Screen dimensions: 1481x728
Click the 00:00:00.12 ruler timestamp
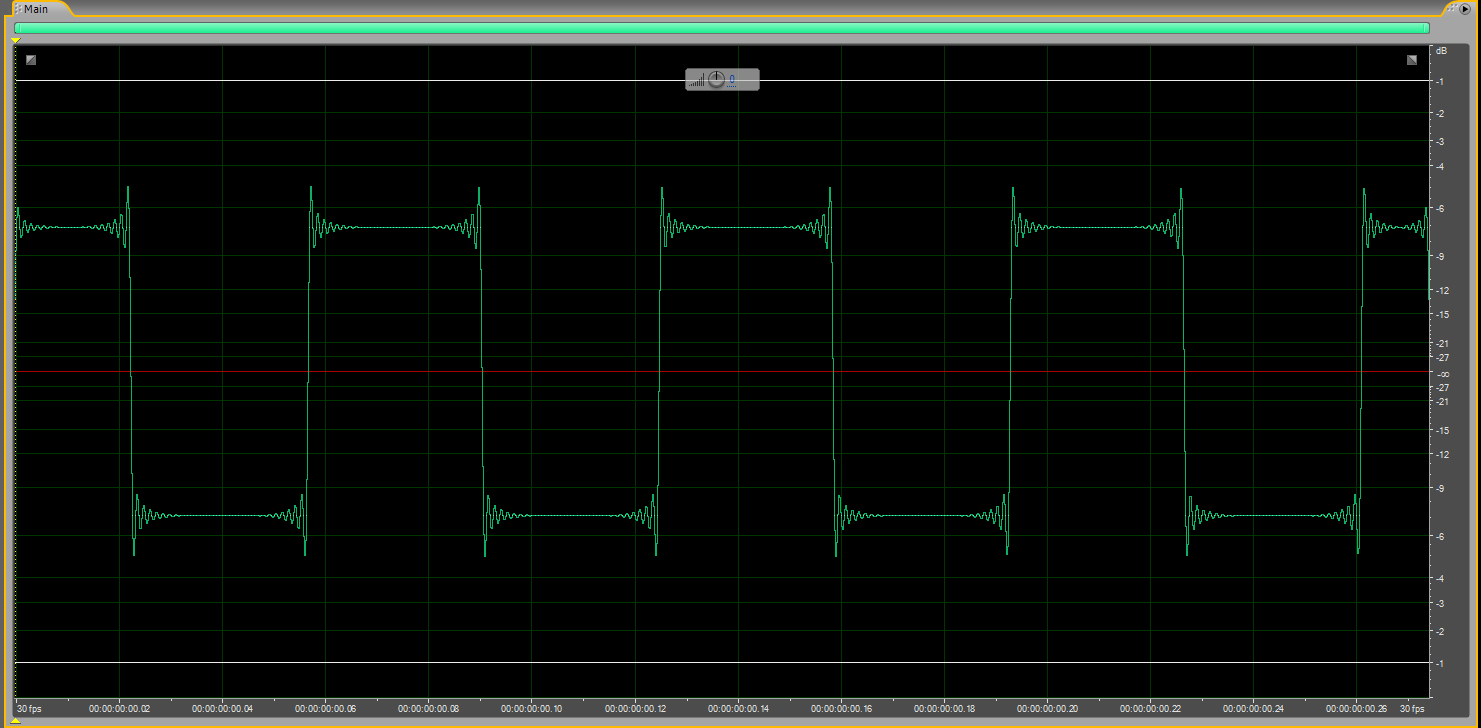pos(635,708)
